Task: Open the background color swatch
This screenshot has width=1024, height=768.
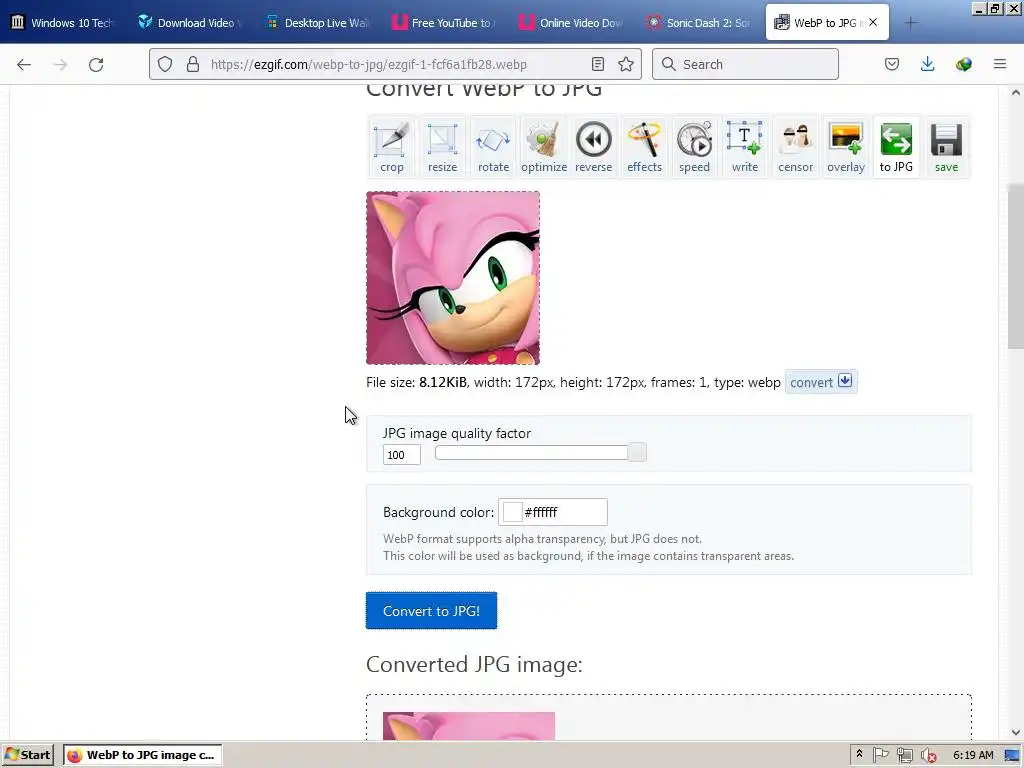Action: pyautogui.click(x=512, y=512)
